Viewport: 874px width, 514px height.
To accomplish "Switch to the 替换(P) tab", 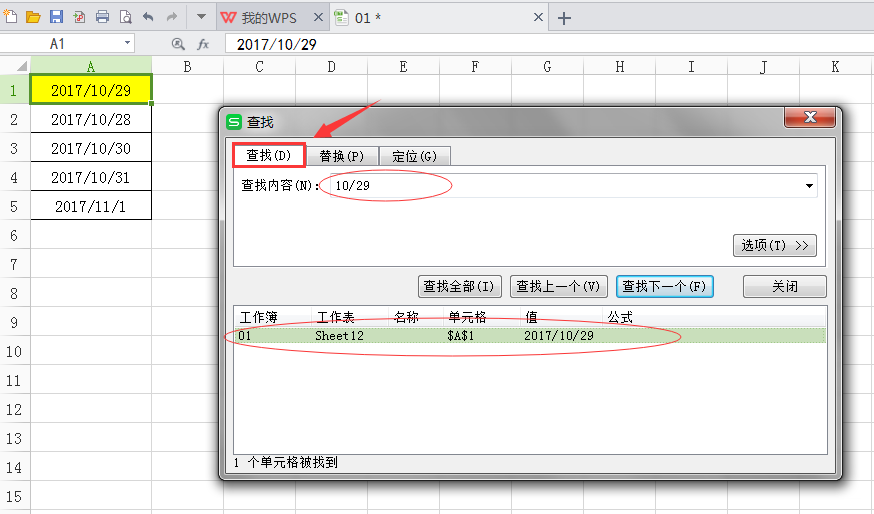I will (341, 156).
